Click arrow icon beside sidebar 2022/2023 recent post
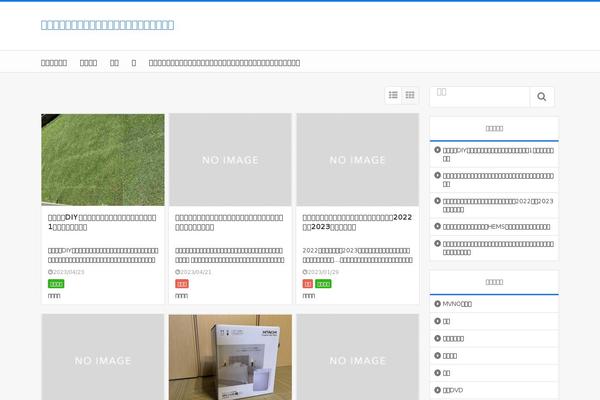 pos(437,201)
